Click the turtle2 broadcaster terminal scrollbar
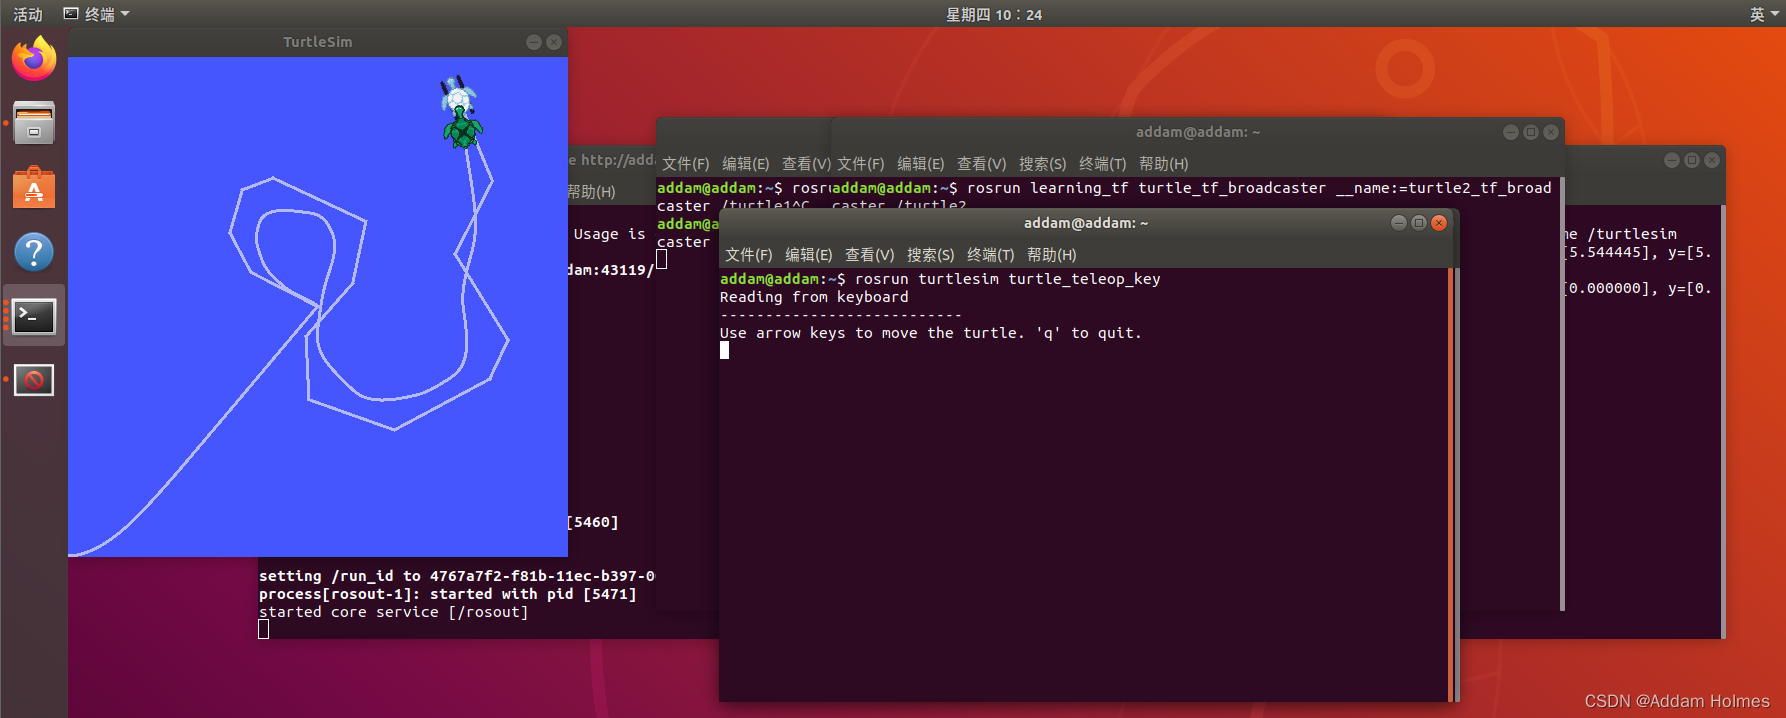This screenshot has height=718, width=1786. point(1562,394)
